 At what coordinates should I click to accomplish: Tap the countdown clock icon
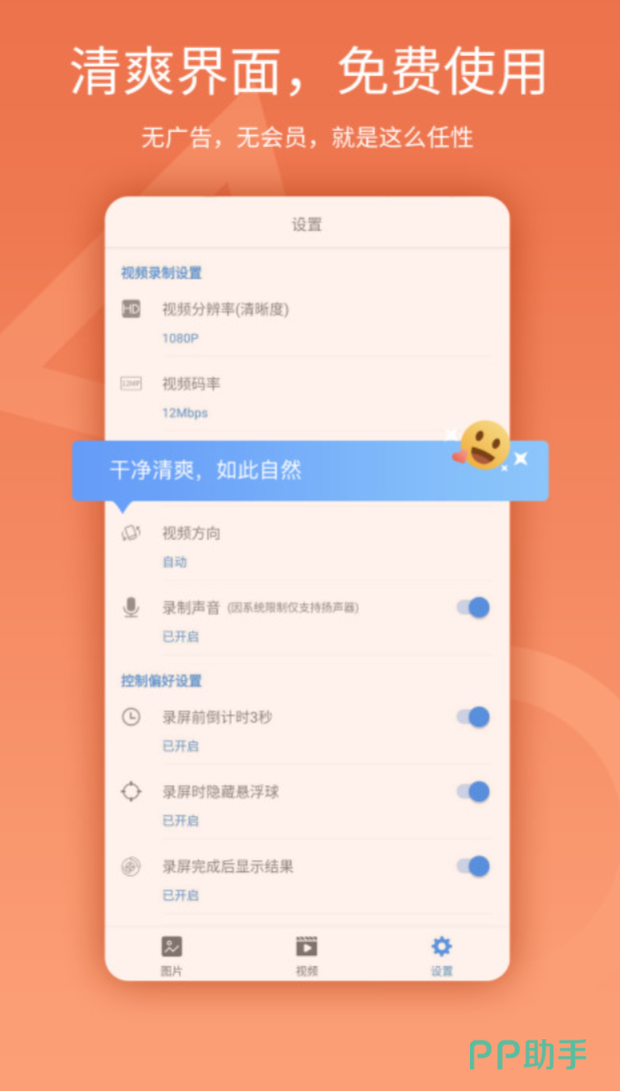point(131,717)
